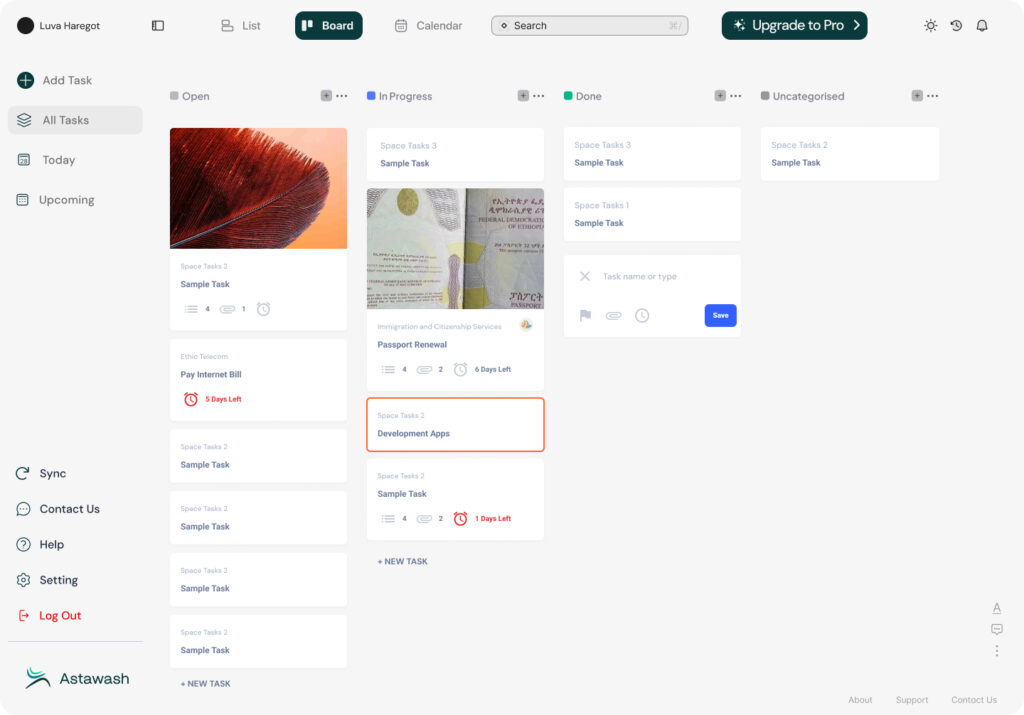This screenshot has width=1024, height=715.
Task: Open the In Progress column options menu
Action: (x=539, y=96)
